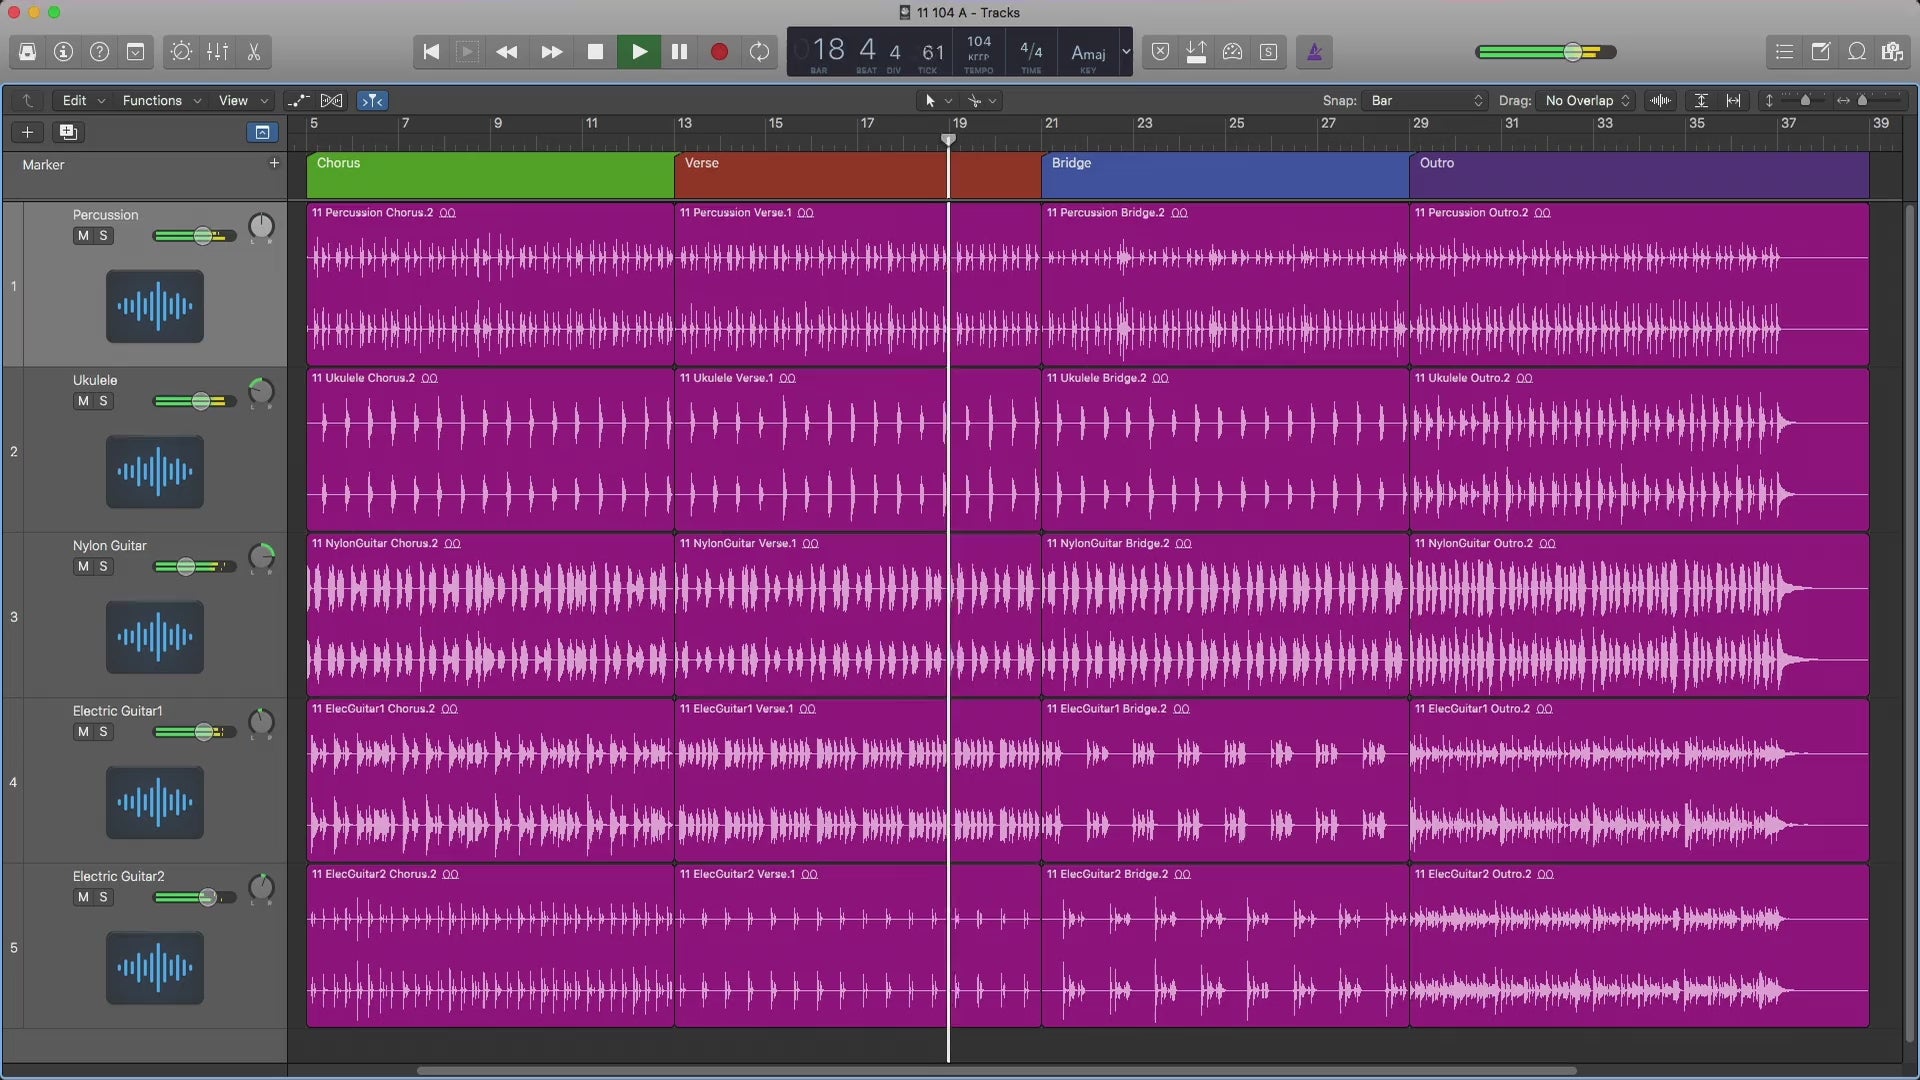Image resolution: width=1920 pixels, height=1080 pixels.
Task: Select the Verse marker
Action: click(x=858, y=175)
